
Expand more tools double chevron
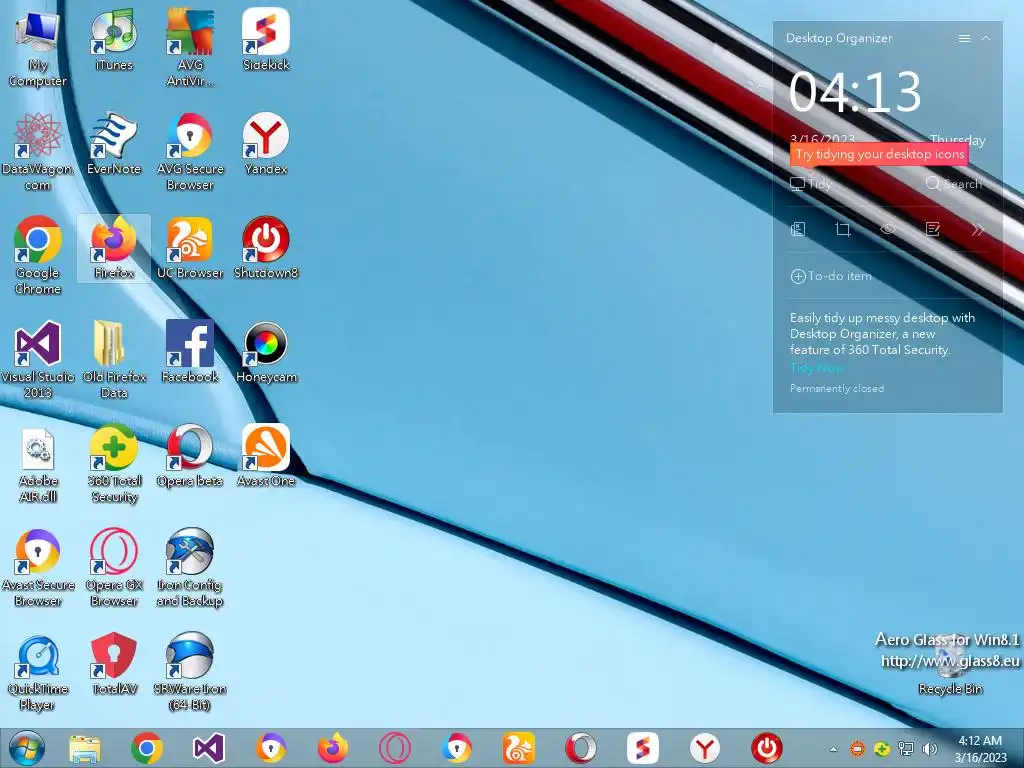978,229
